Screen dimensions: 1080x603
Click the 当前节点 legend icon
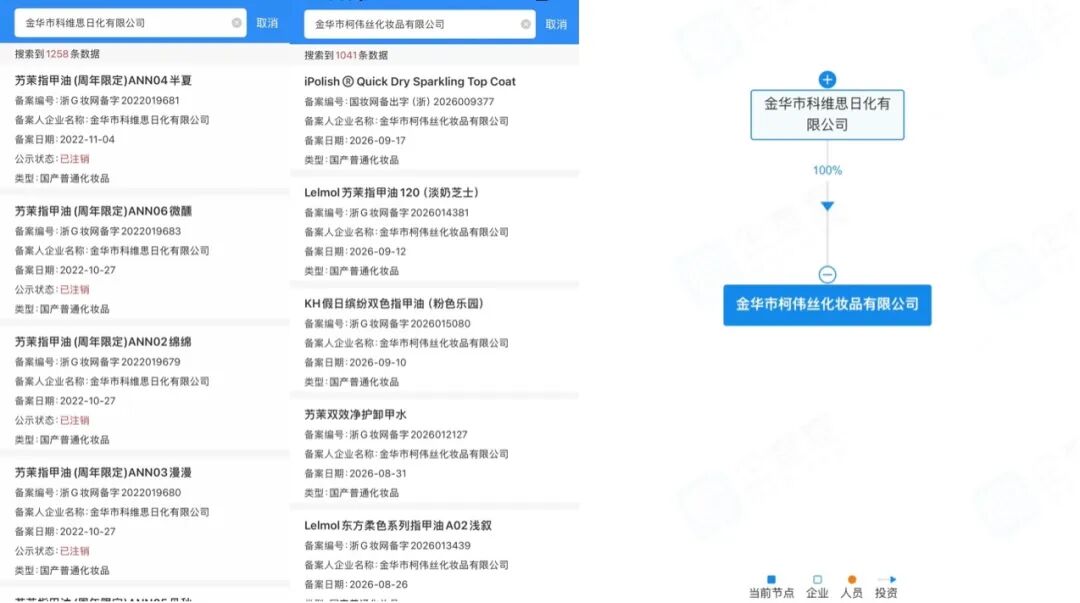point(771,580)
